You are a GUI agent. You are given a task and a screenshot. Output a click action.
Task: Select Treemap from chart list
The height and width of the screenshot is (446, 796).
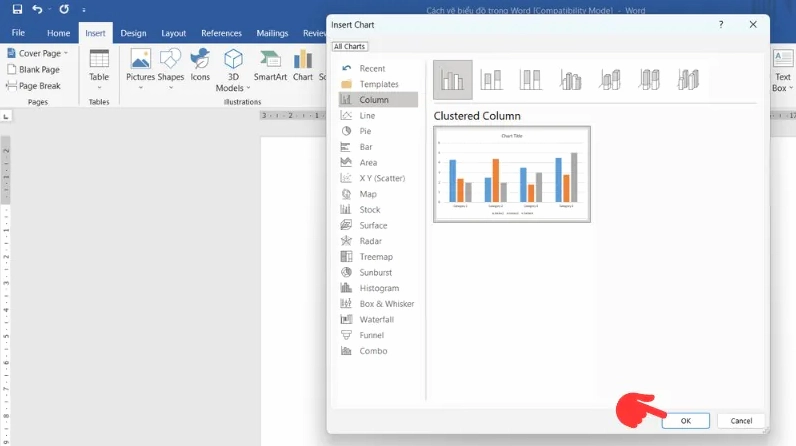click(x=378, y=257)
